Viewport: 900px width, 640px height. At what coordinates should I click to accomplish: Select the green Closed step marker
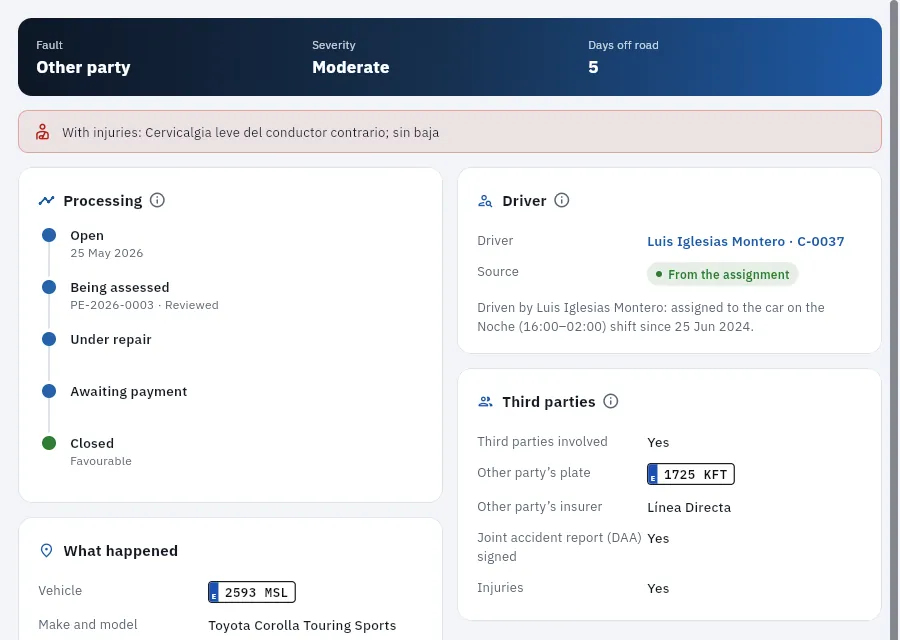point(49,443)
